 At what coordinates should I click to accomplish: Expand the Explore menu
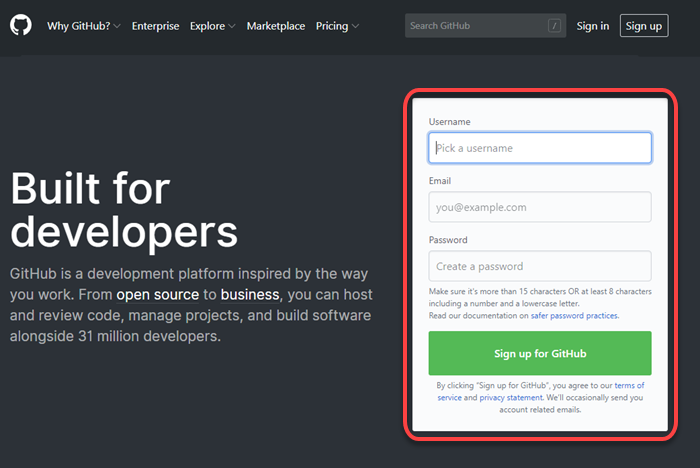[x=212, y=26]
